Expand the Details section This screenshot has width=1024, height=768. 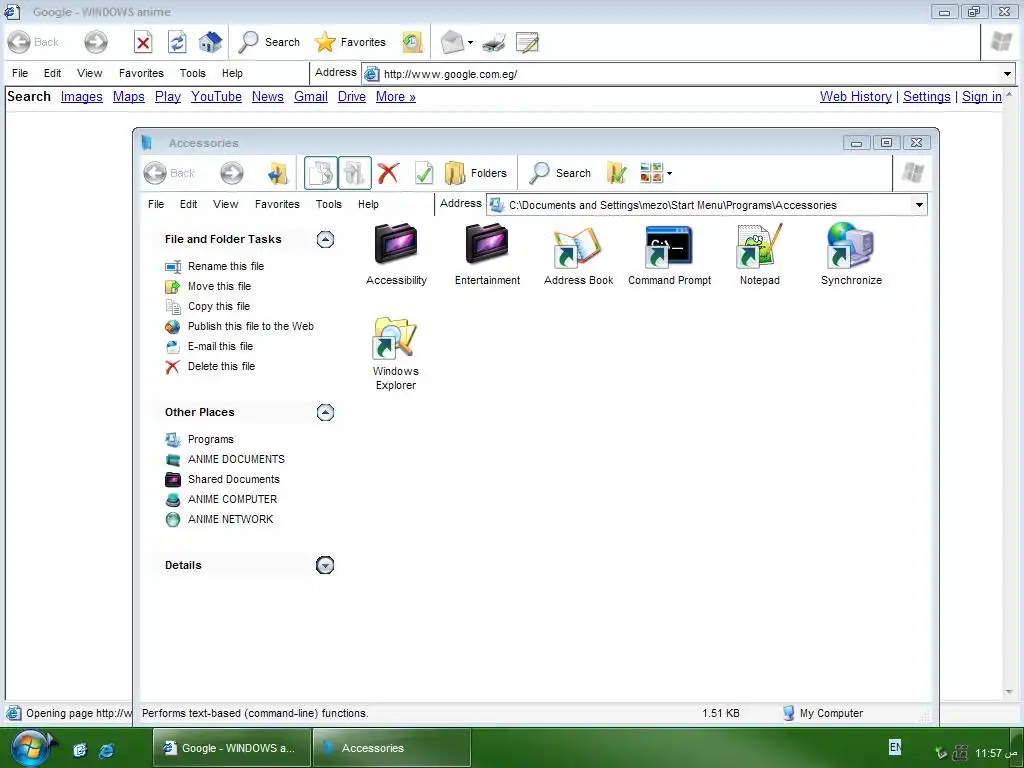325,565
